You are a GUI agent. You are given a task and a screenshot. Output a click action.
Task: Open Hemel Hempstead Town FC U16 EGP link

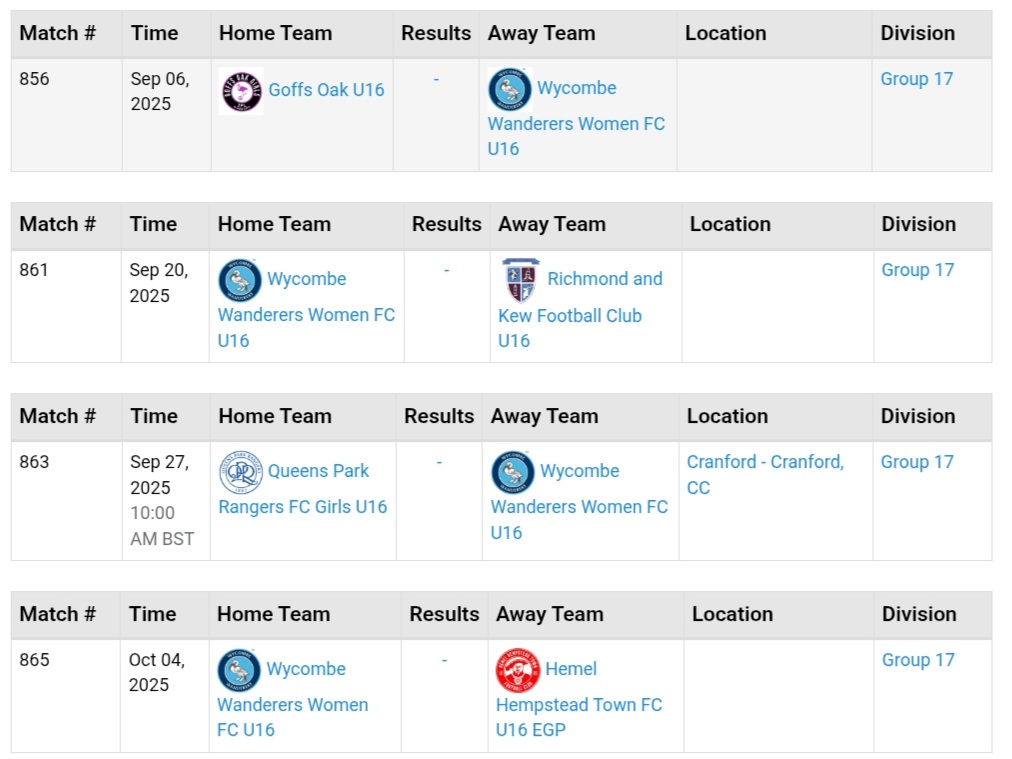pos(578,705)
